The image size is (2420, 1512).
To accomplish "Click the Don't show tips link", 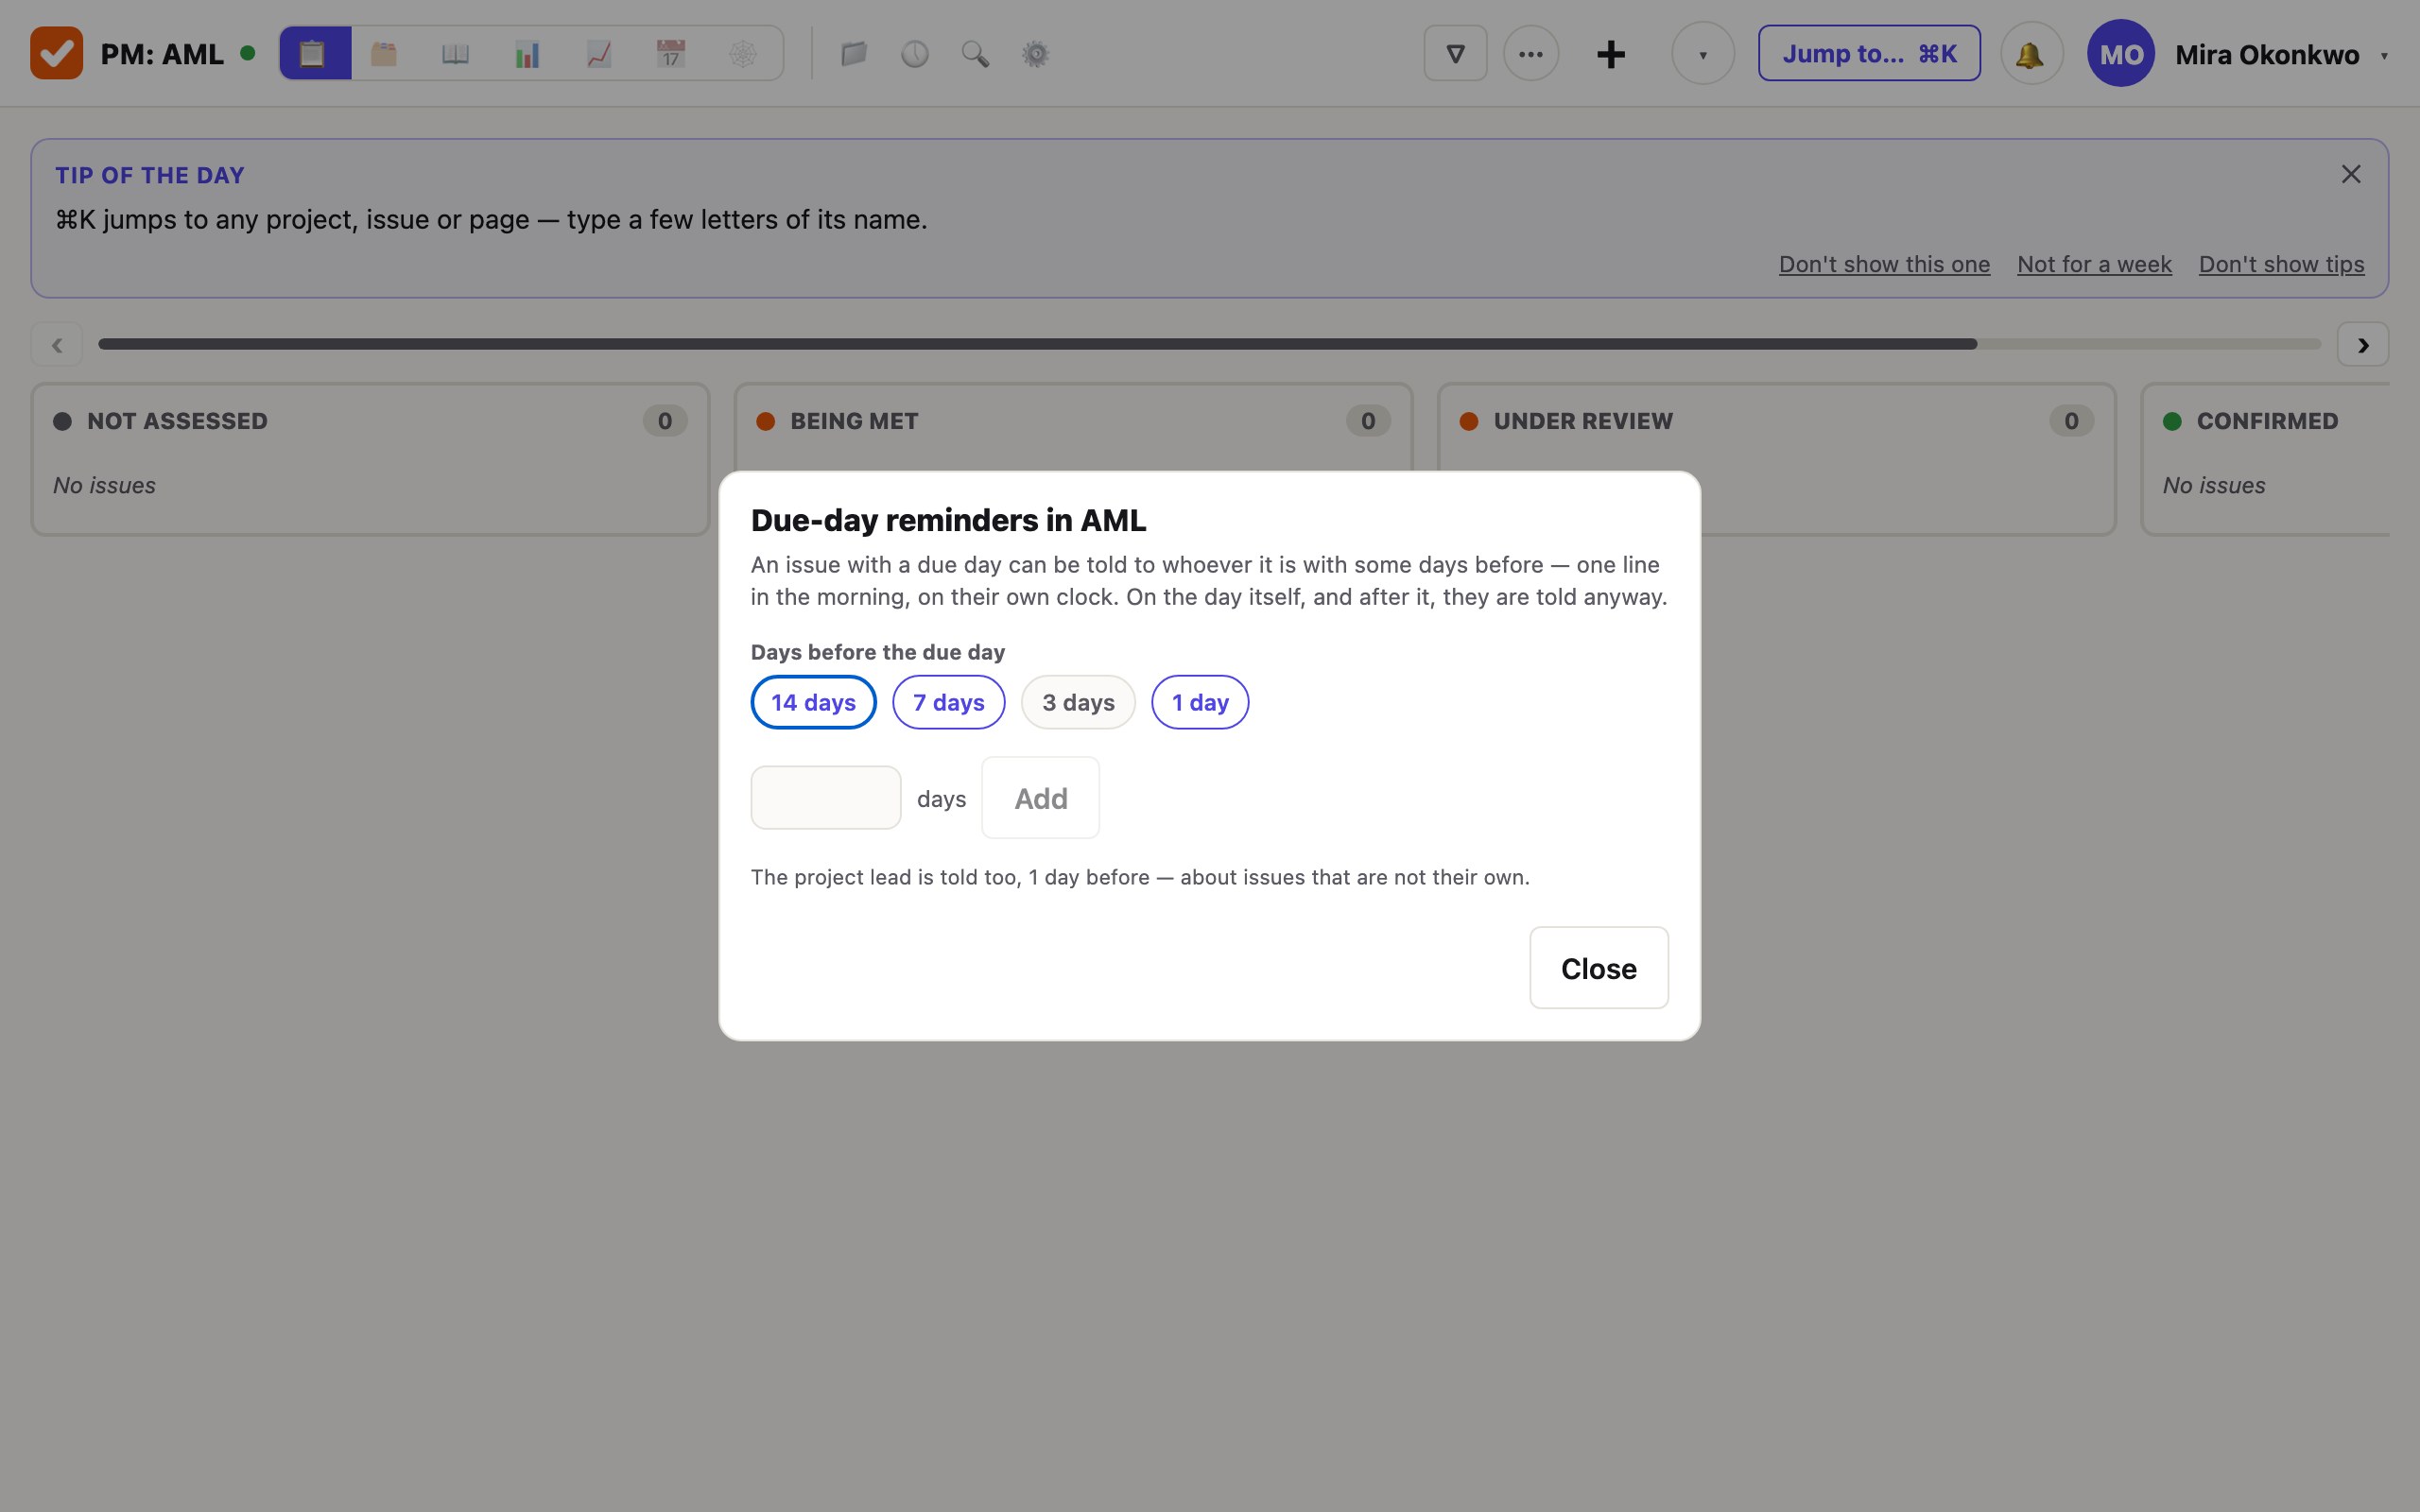I will tap(2281, 264).
